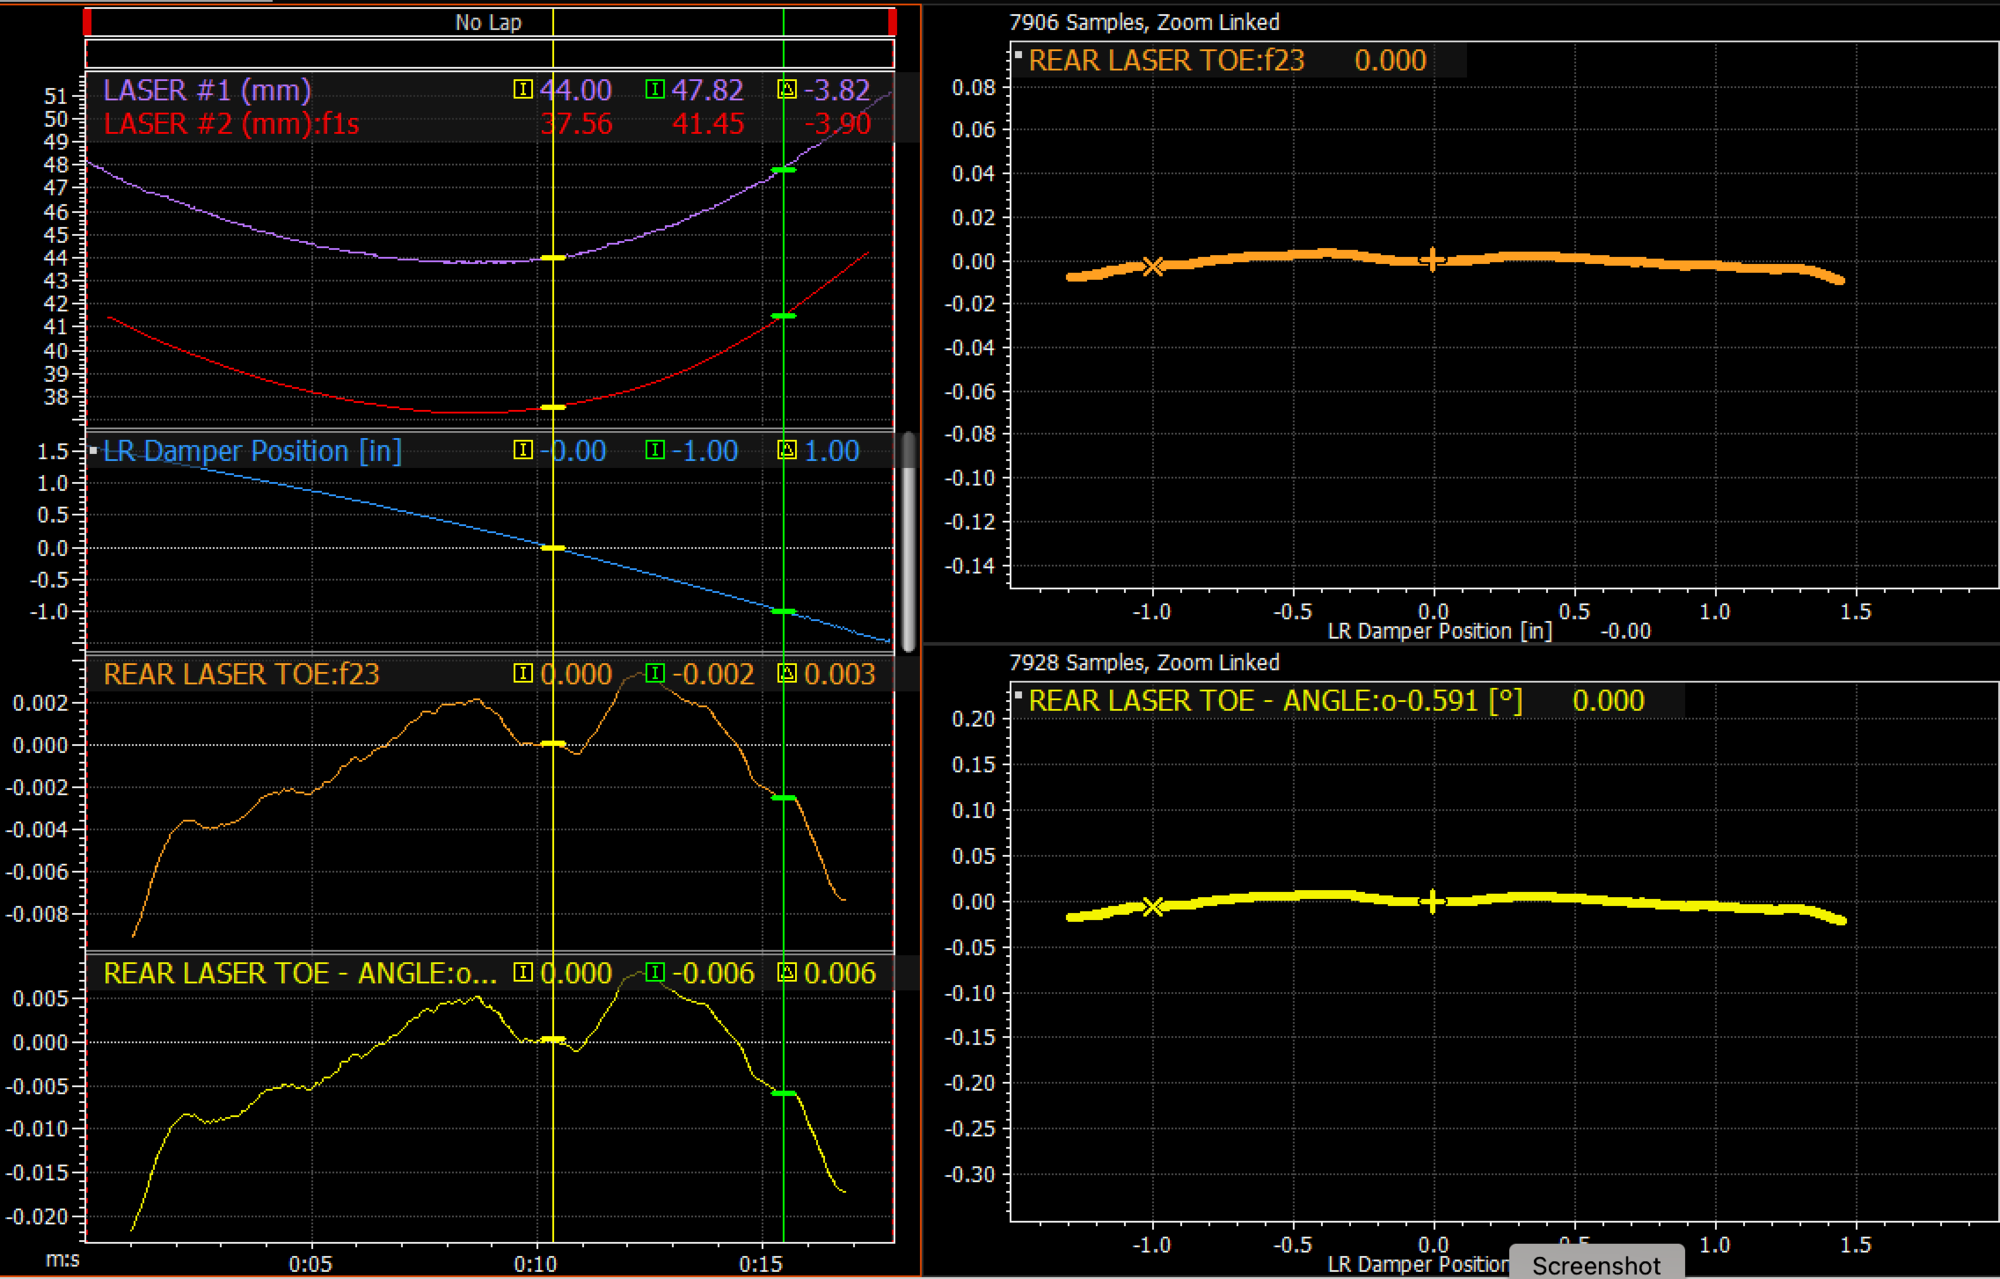Select the LASER #1 (mm) channel label
The height and width of the screenshot is (1279, 2000).
point(207,91)
